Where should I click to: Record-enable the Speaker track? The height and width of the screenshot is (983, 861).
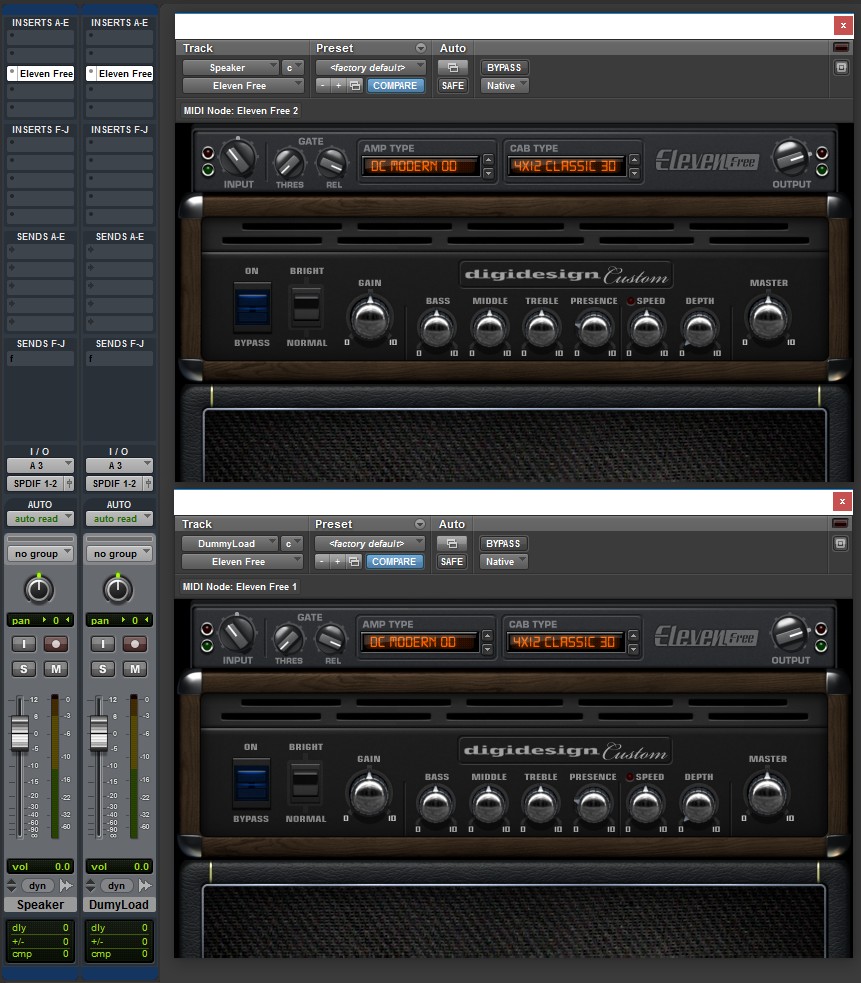pos(56,644)
